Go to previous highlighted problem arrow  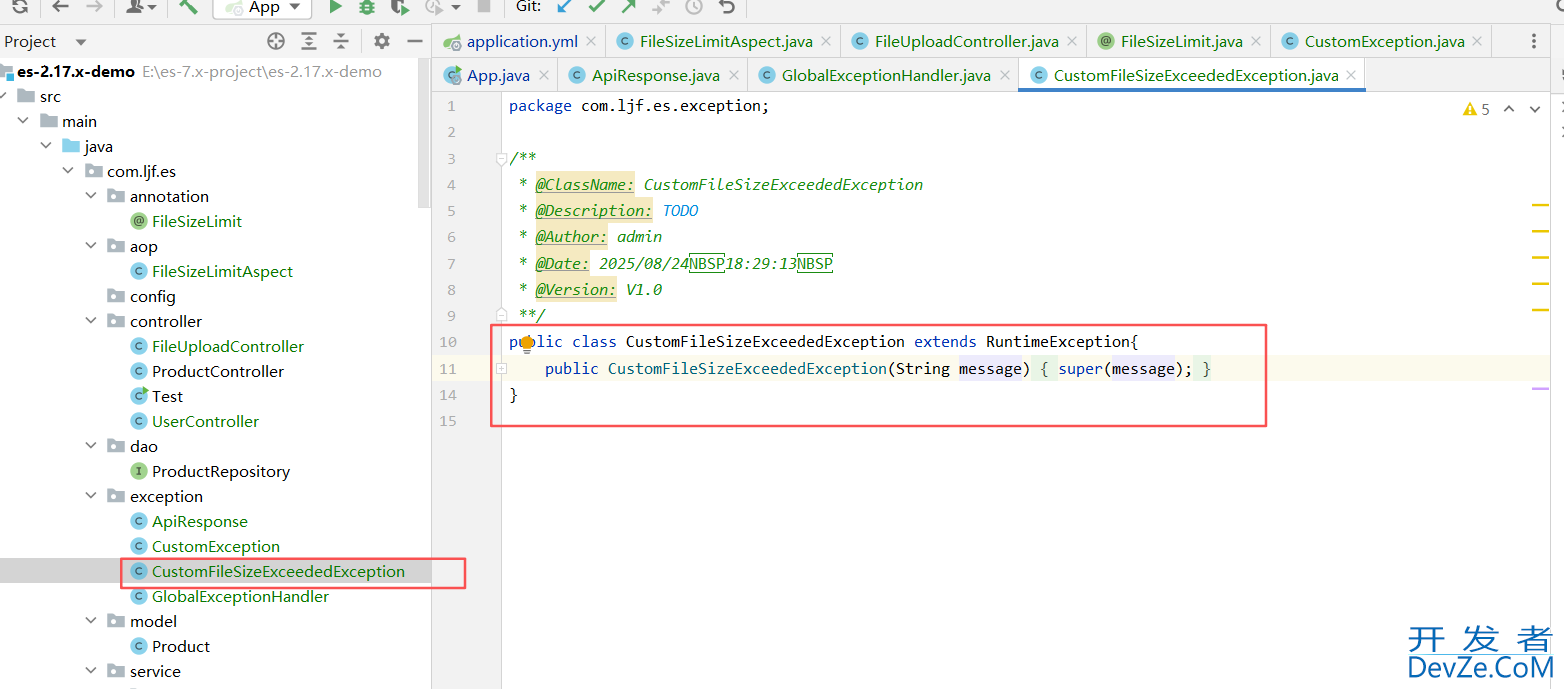(x=1509, y=109)
